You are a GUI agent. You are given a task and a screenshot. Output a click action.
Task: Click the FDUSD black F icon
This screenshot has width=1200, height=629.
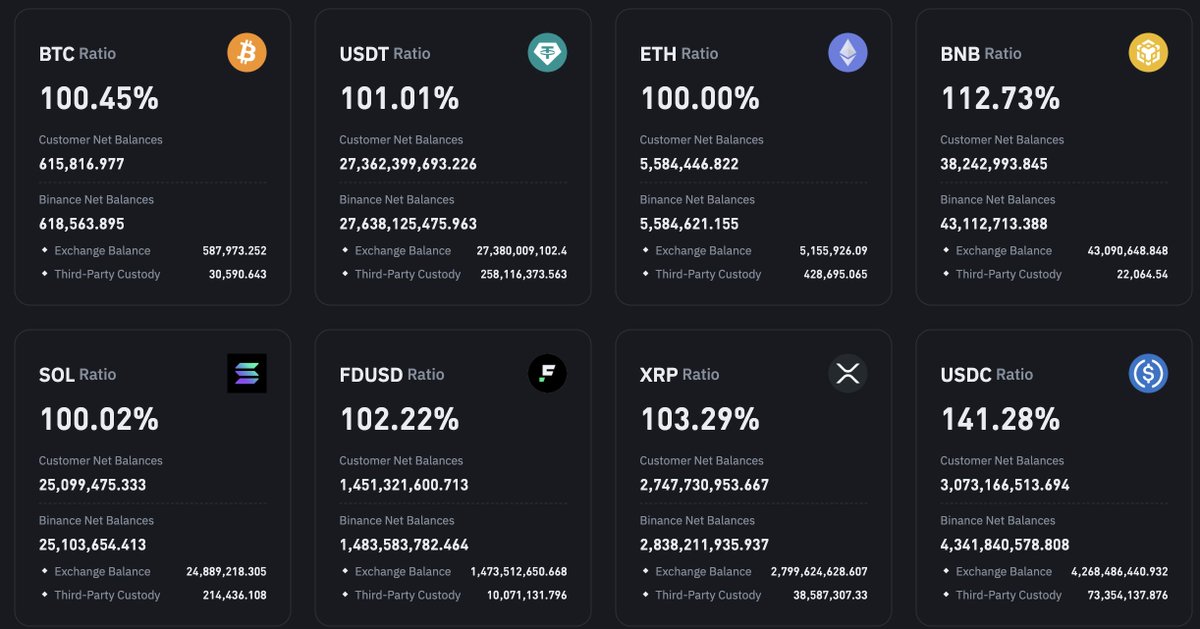point(547,373)
